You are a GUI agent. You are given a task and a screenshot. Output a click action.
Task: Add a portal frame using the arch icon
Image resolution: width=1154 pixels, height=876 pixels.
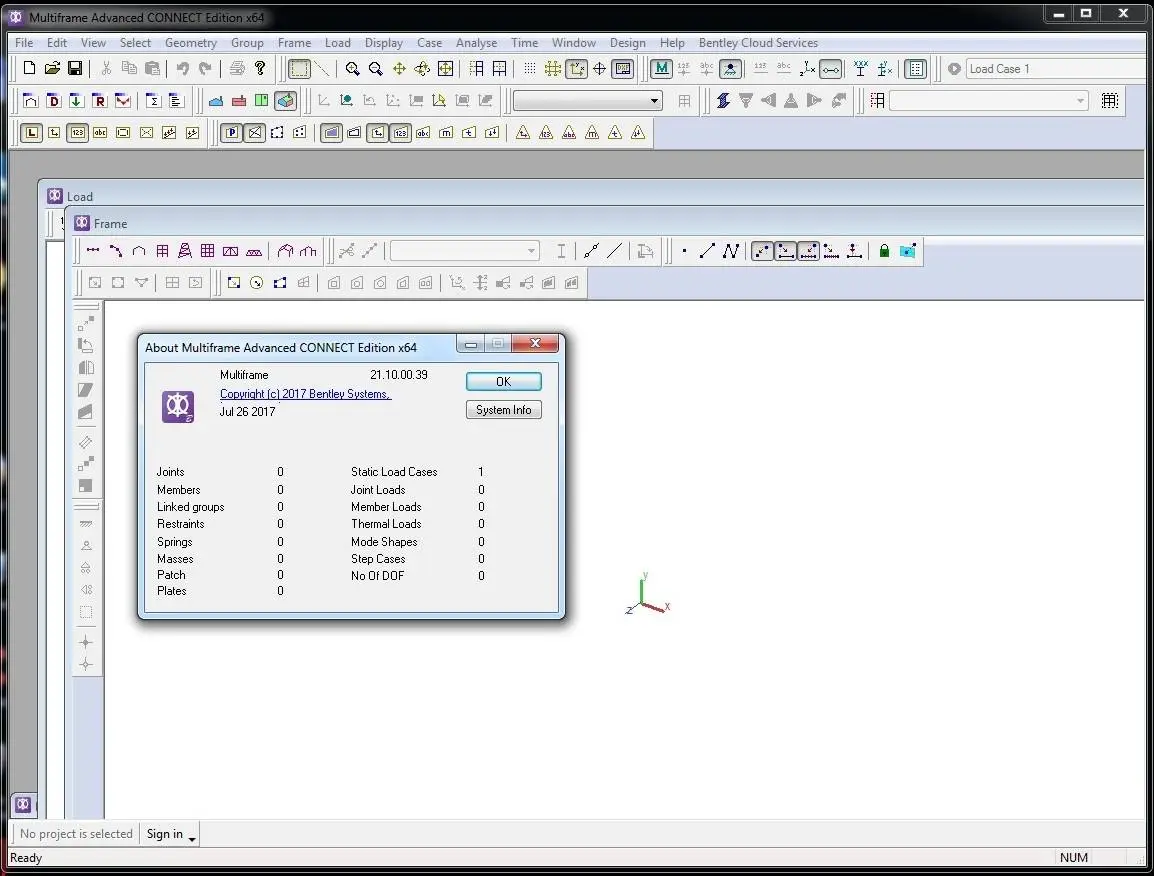[x=138, y=251]
